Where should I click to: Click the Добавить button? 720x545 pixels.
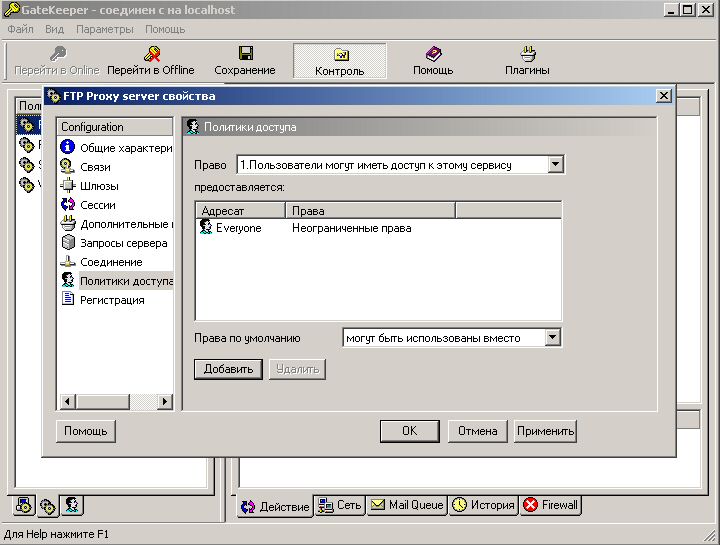(x=228, y=369)
